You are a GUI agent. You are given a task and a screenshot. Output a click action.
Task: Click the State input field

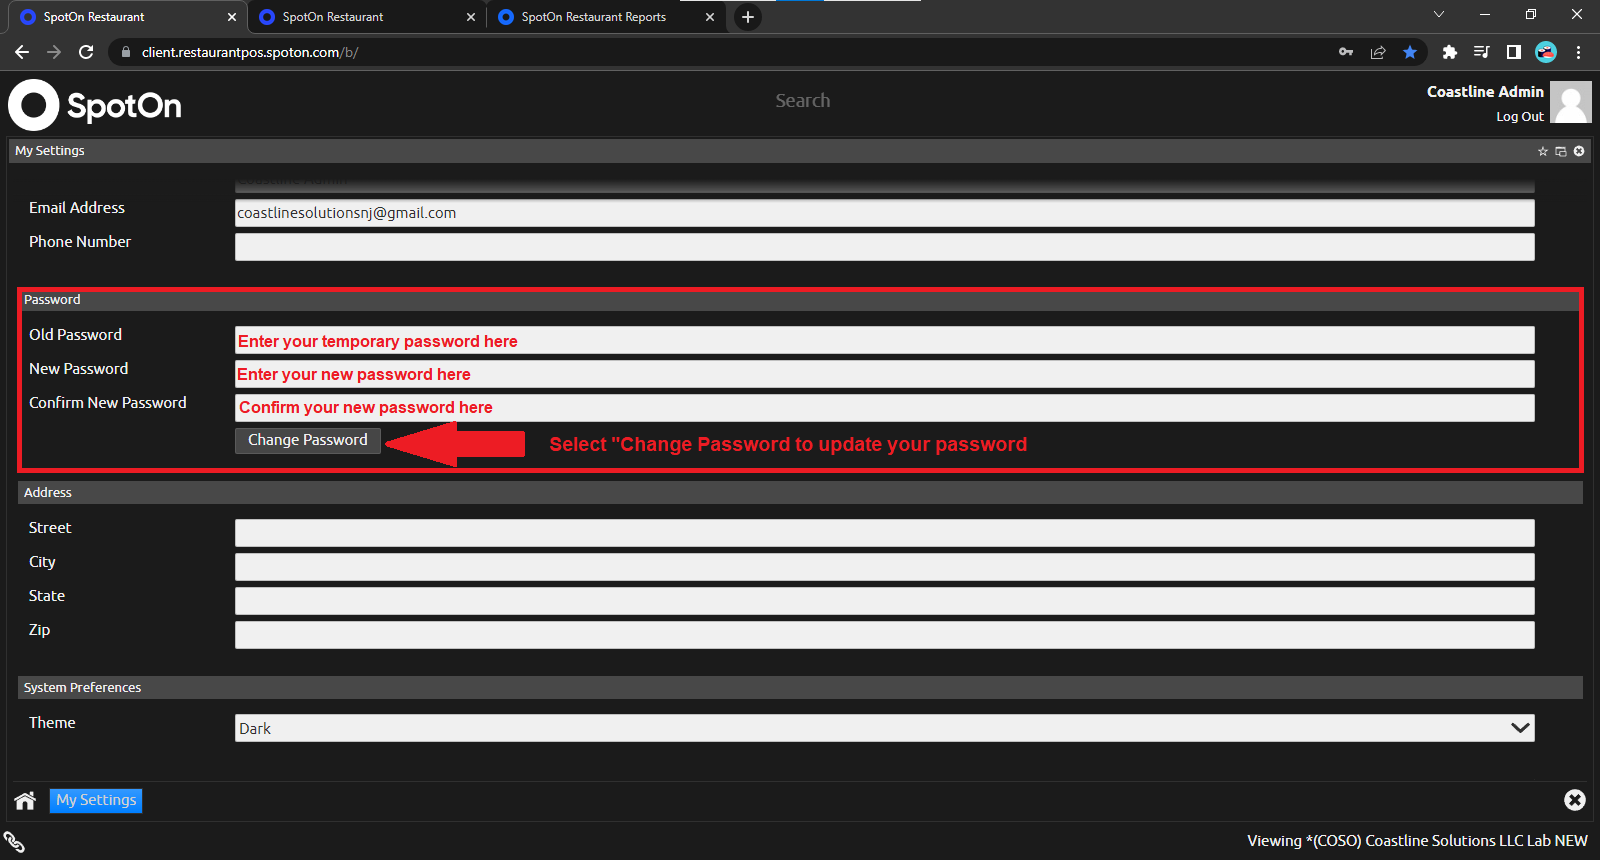click(x=885, y=601)
